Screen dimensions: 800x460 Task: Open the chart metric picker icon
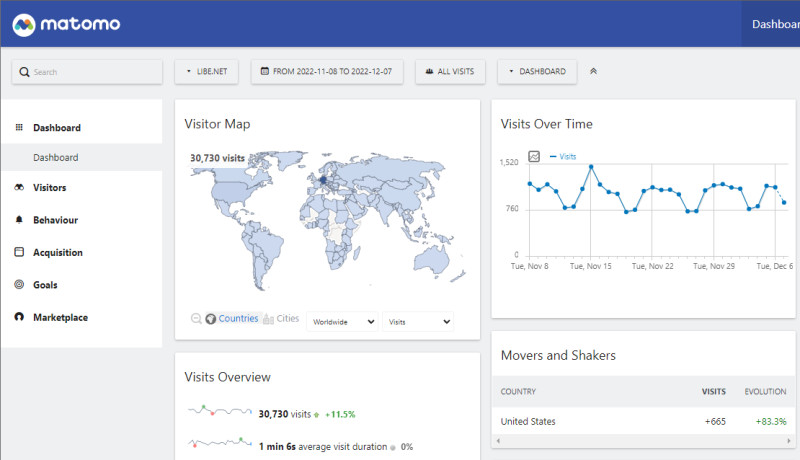[534, 157]
